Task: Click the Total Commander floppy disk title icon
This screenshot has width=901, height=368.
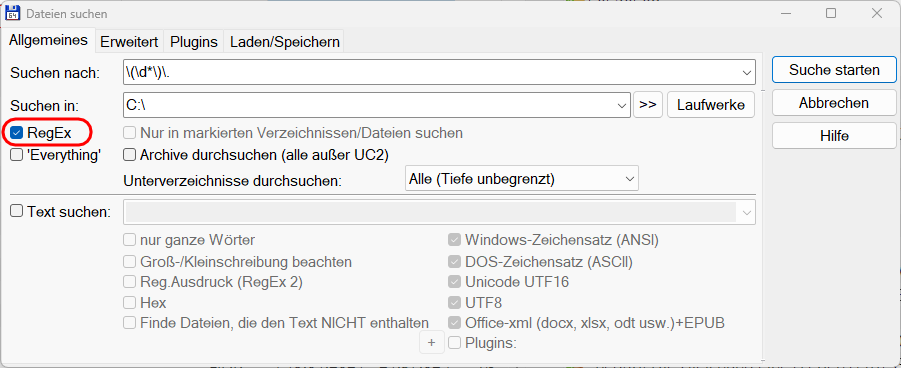Action: click(13, 13)
